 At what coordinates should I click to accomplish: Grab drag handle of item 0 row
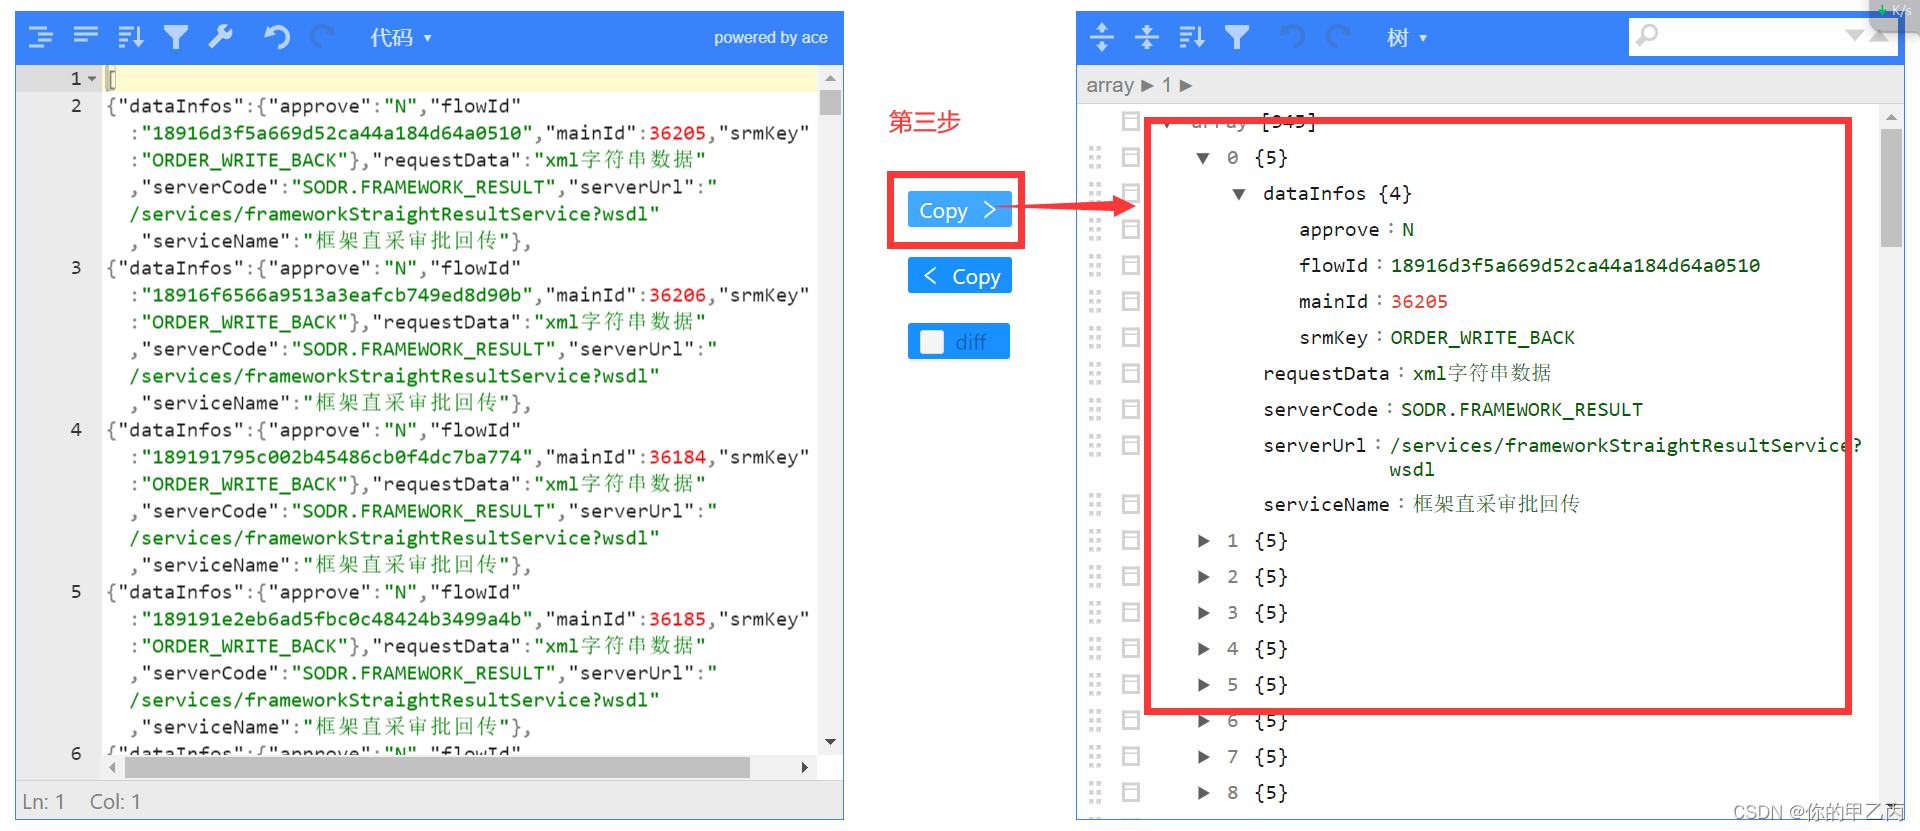[1095, 157]
